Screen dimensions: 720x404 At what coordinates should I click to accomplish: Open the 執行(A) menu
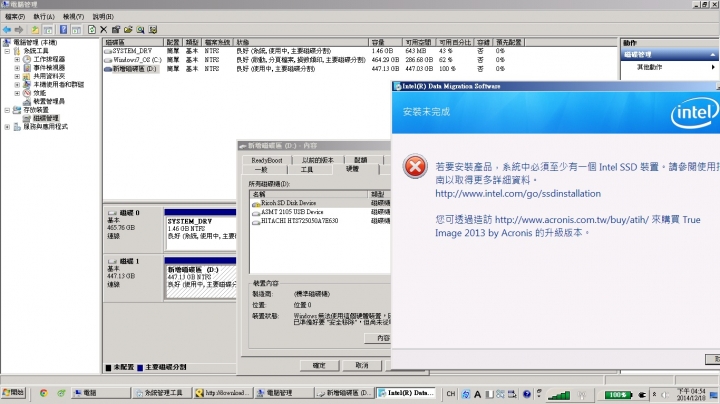point(44,17)
